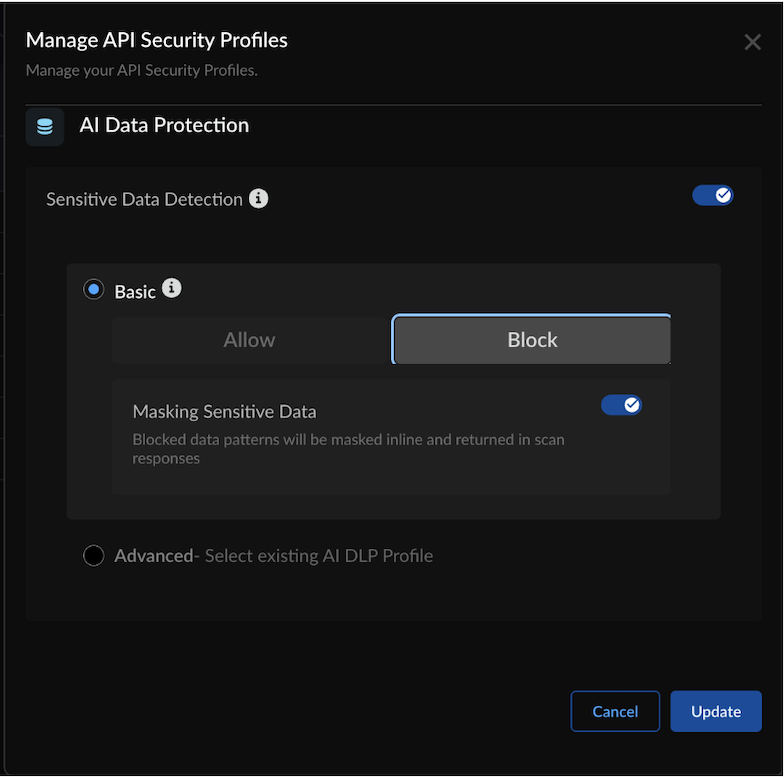Select the Block action option

coord(532,340)
